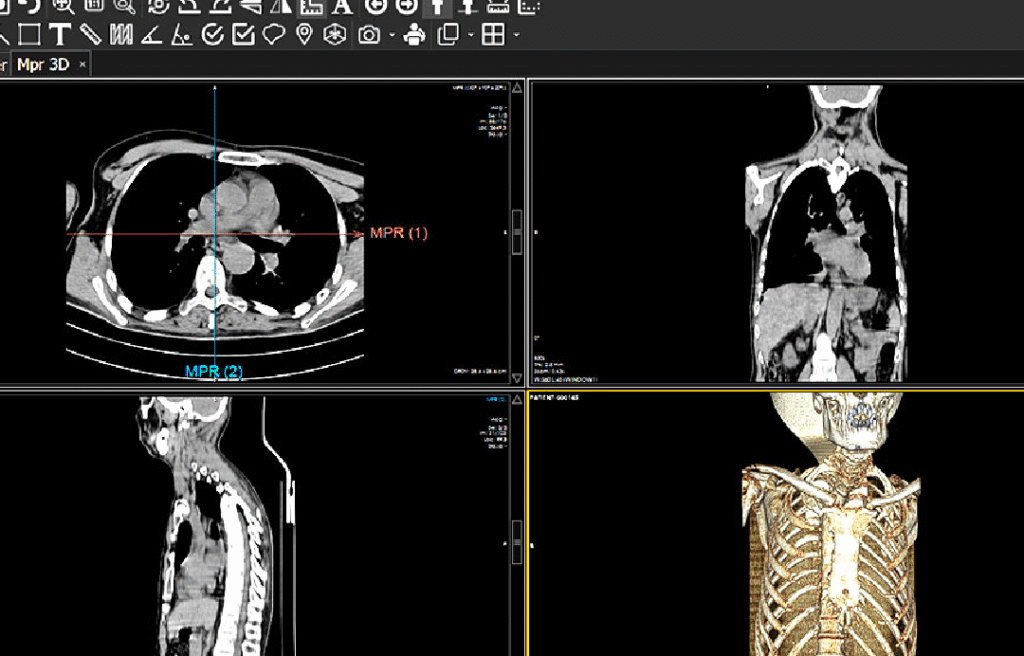The width and height of the screenshot is (1024, 656).
Task: Click the sagittal spine CT image
Action: (216, 526)
